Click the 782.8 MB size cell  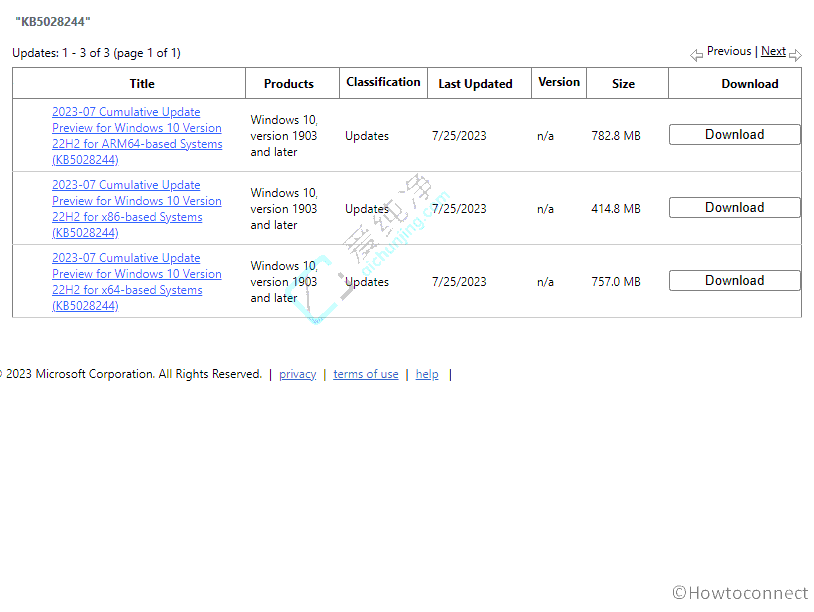pos(616,136)
